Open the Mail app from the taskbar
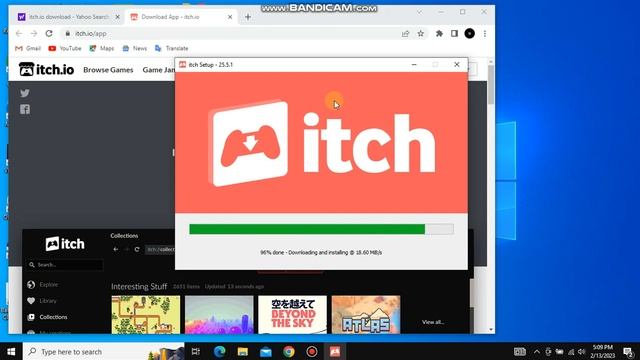Screen dimensions: 640x360 click(266, 351)
